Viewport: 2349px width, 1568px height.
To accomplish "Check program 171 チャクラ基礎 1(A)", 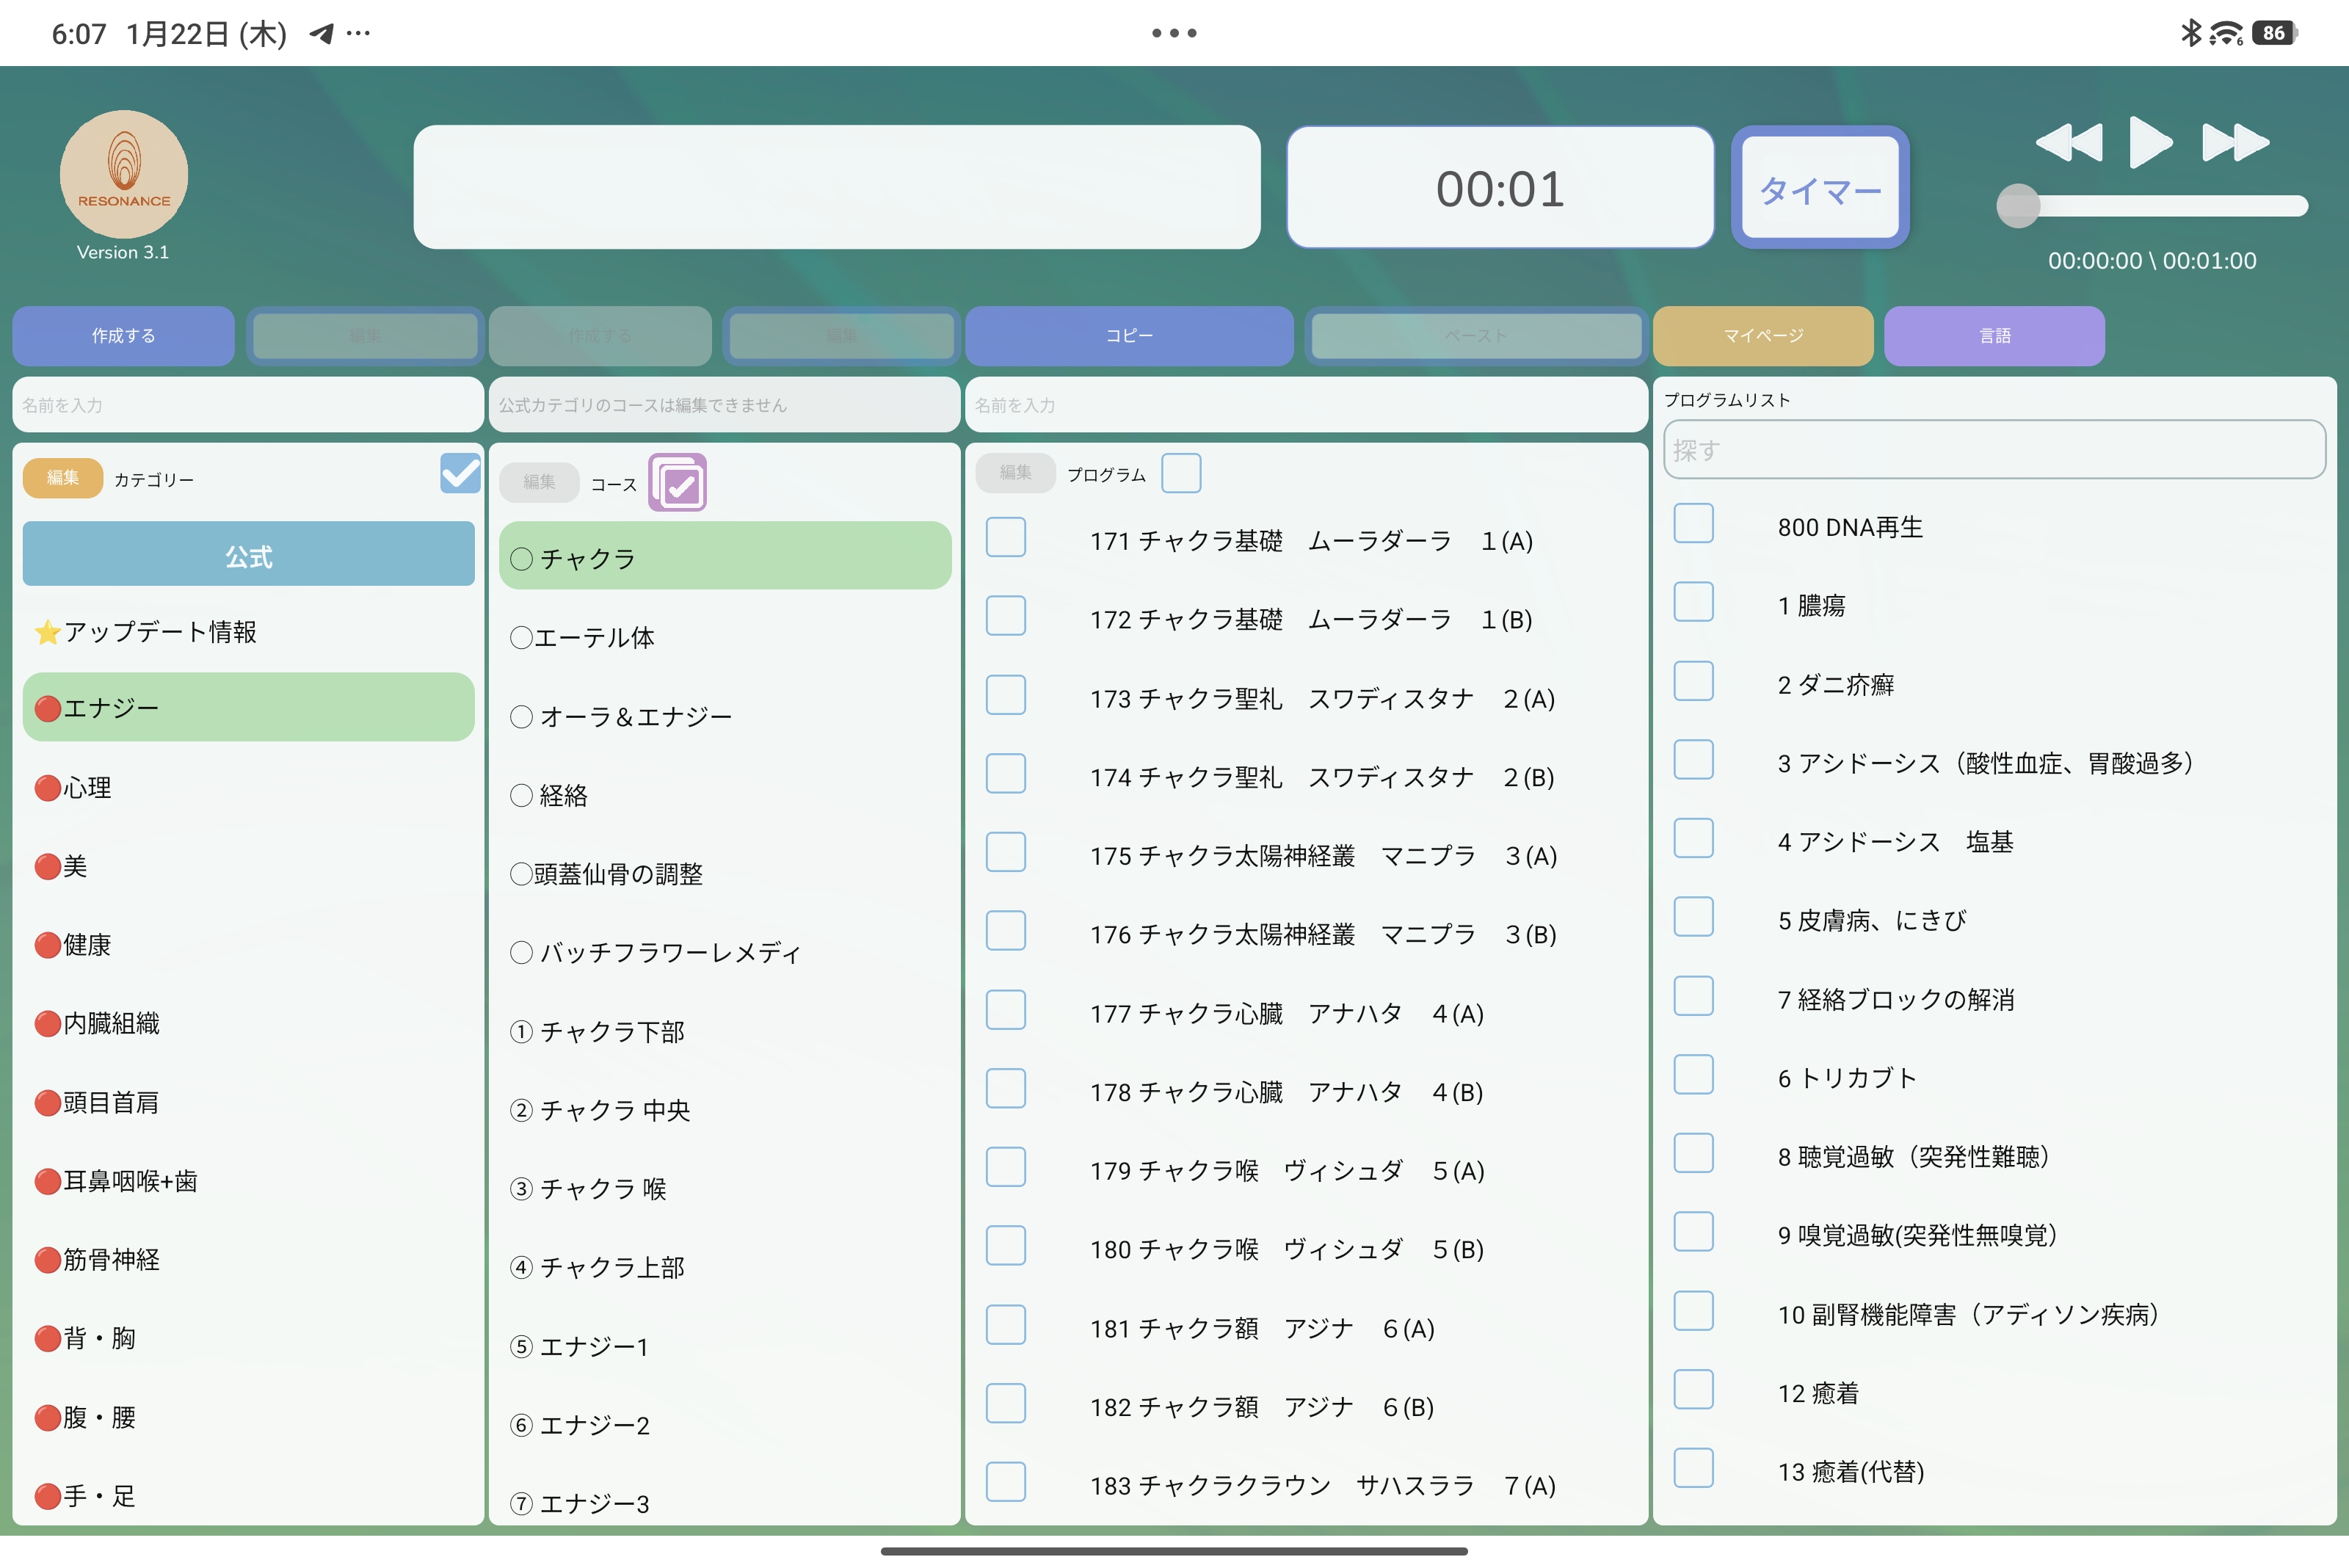I will point(1006,537).
